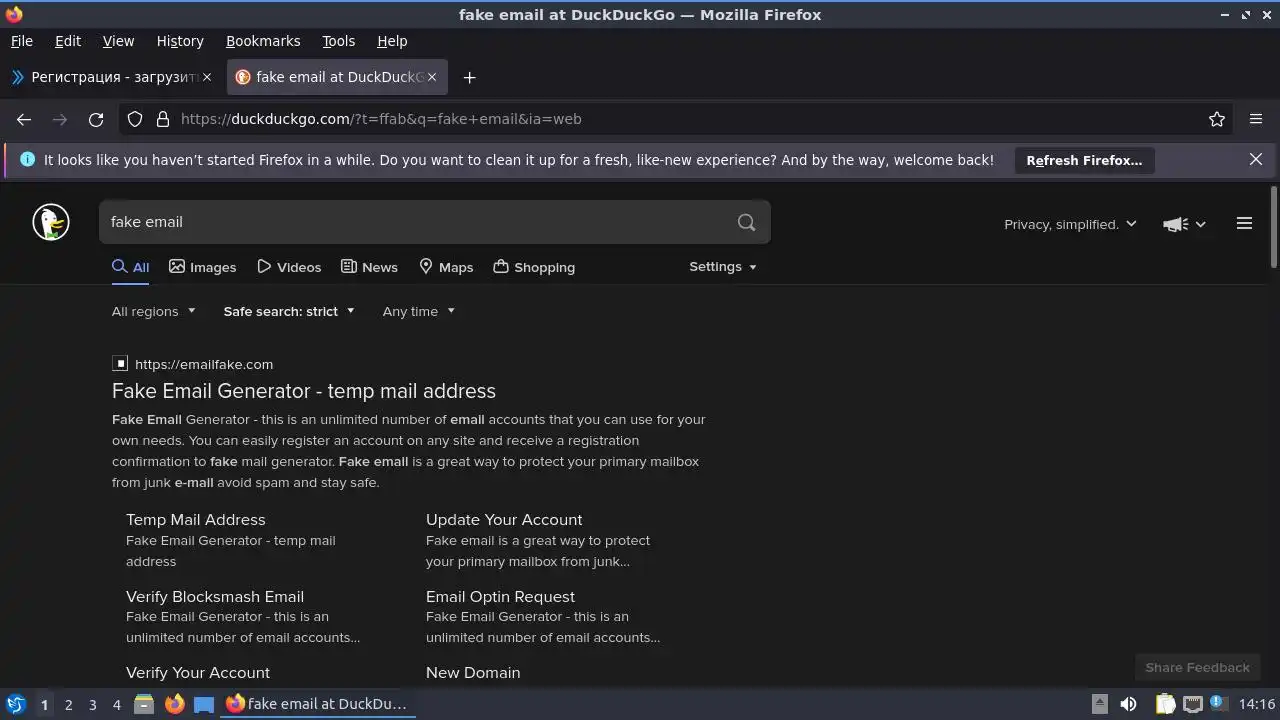Switch to workspace 2

[68, 704]
